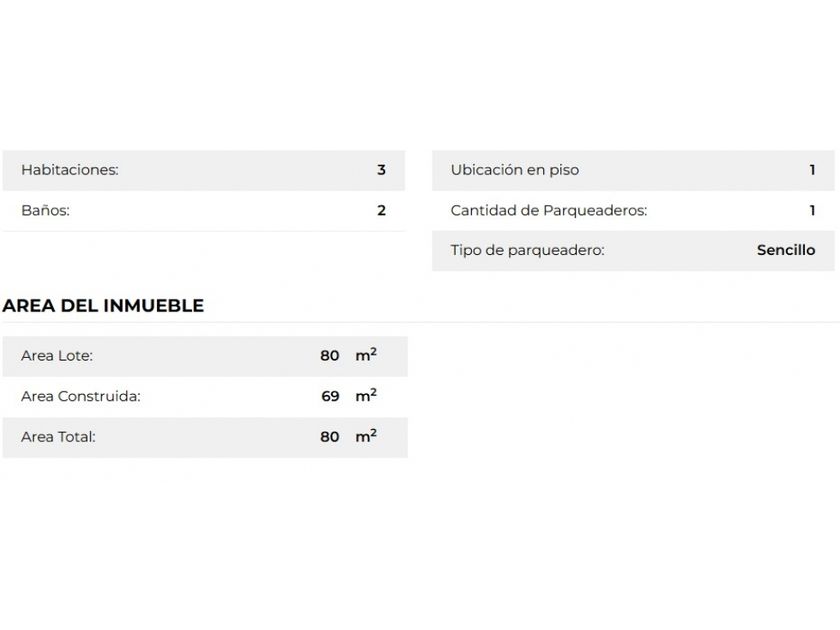Click the Habitaciones label

coord(70,170)
